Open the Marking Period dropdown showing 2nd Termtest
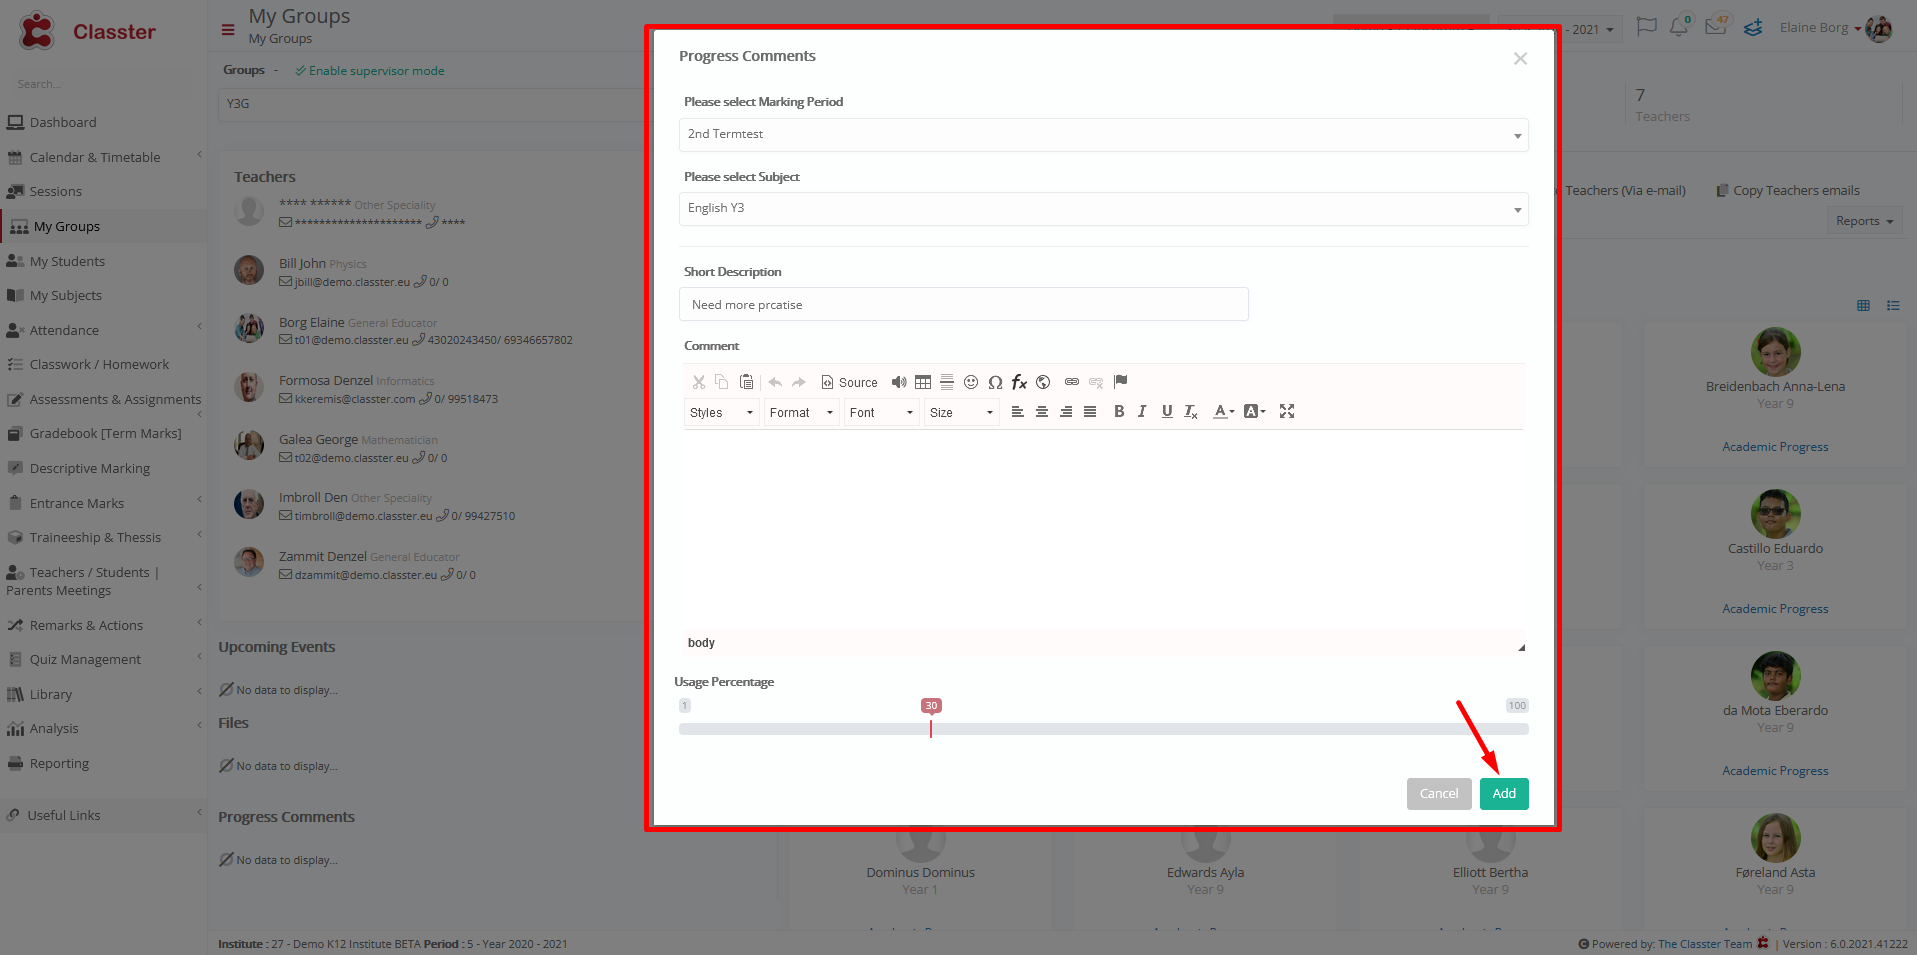 click(x=1103, y=134)
